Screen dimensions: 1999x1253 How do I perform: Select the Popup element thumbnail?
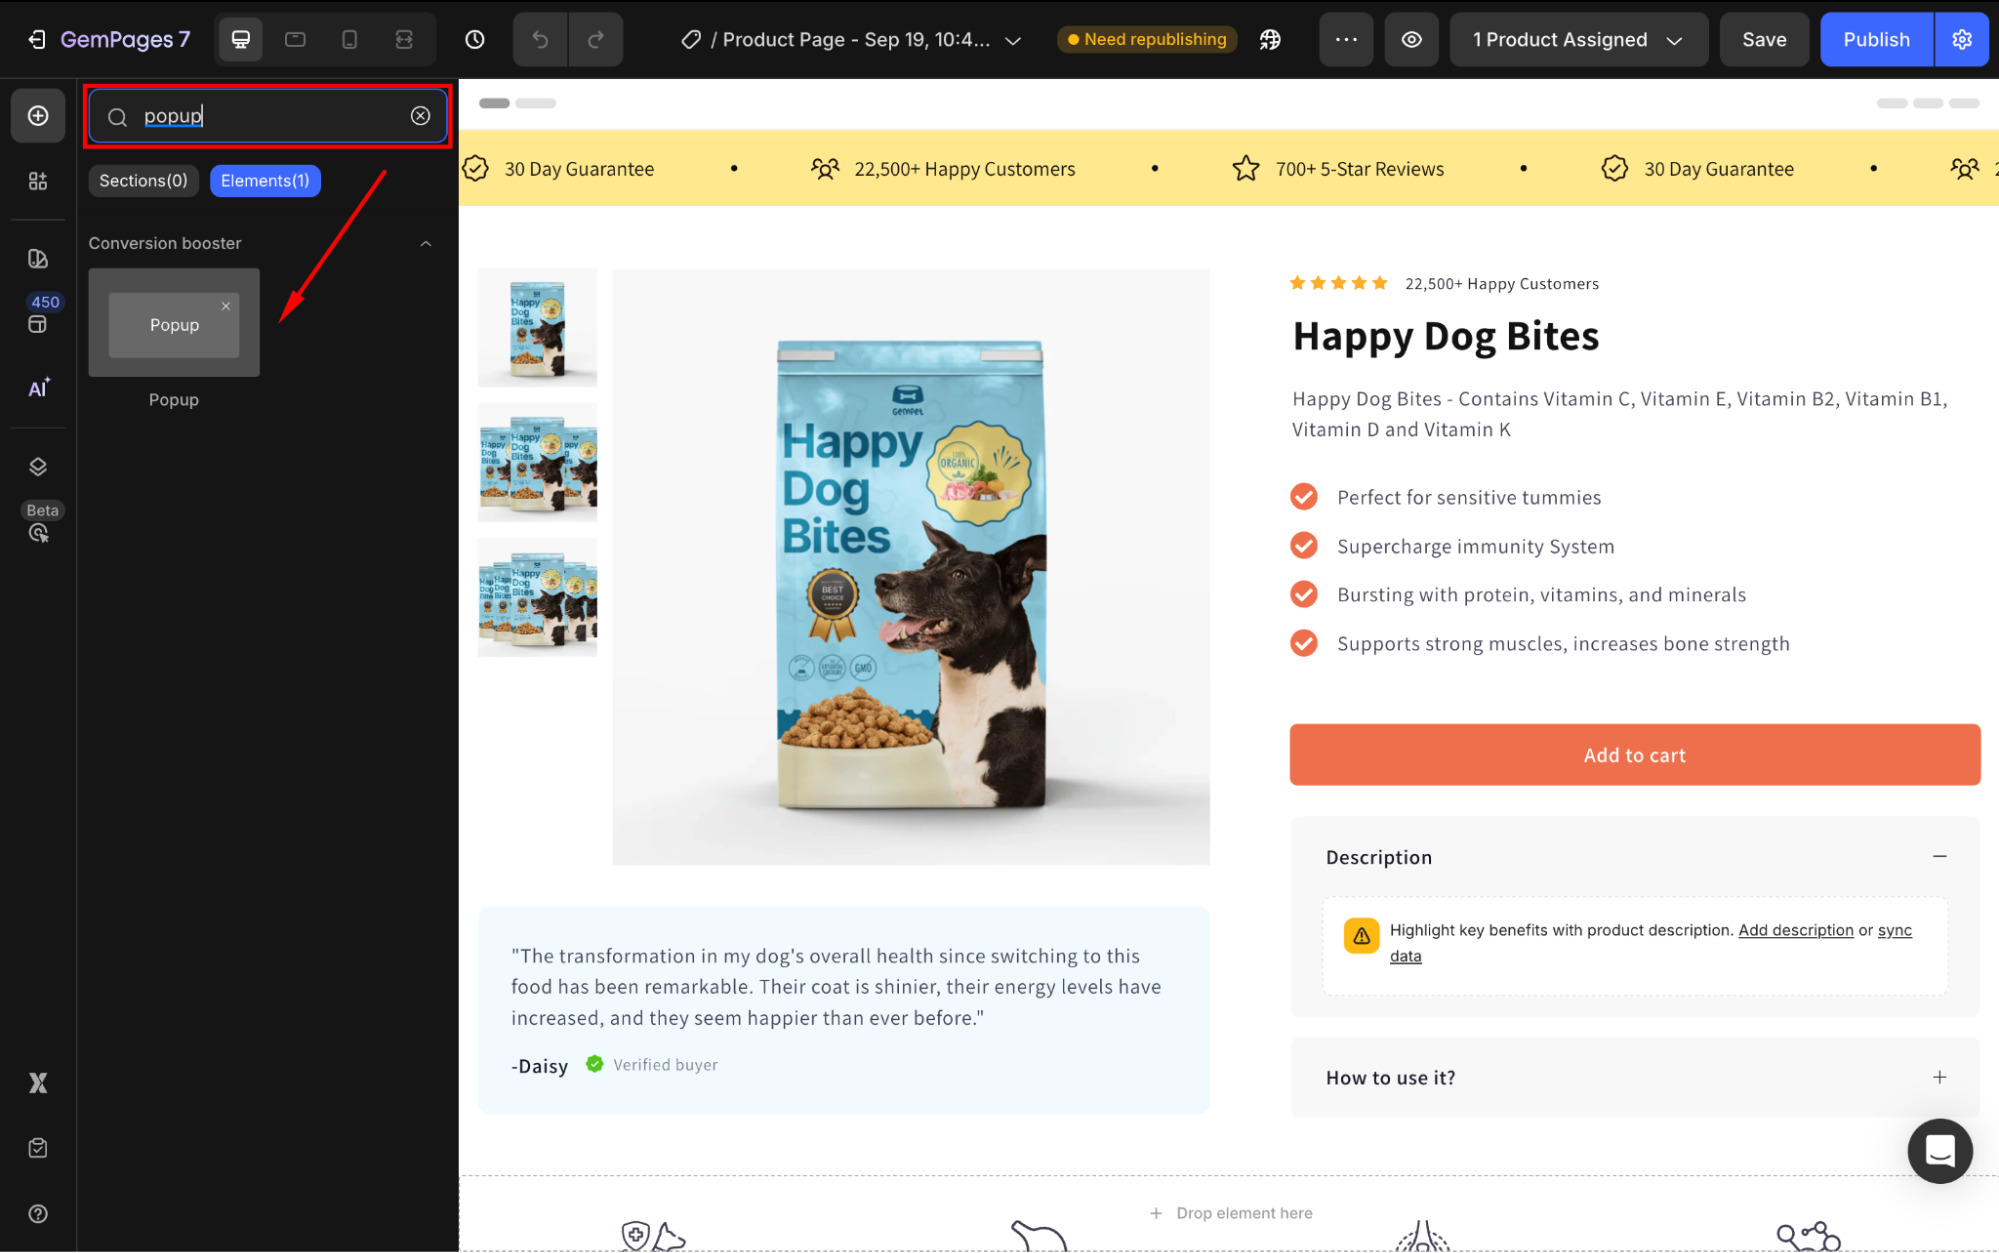174,323
